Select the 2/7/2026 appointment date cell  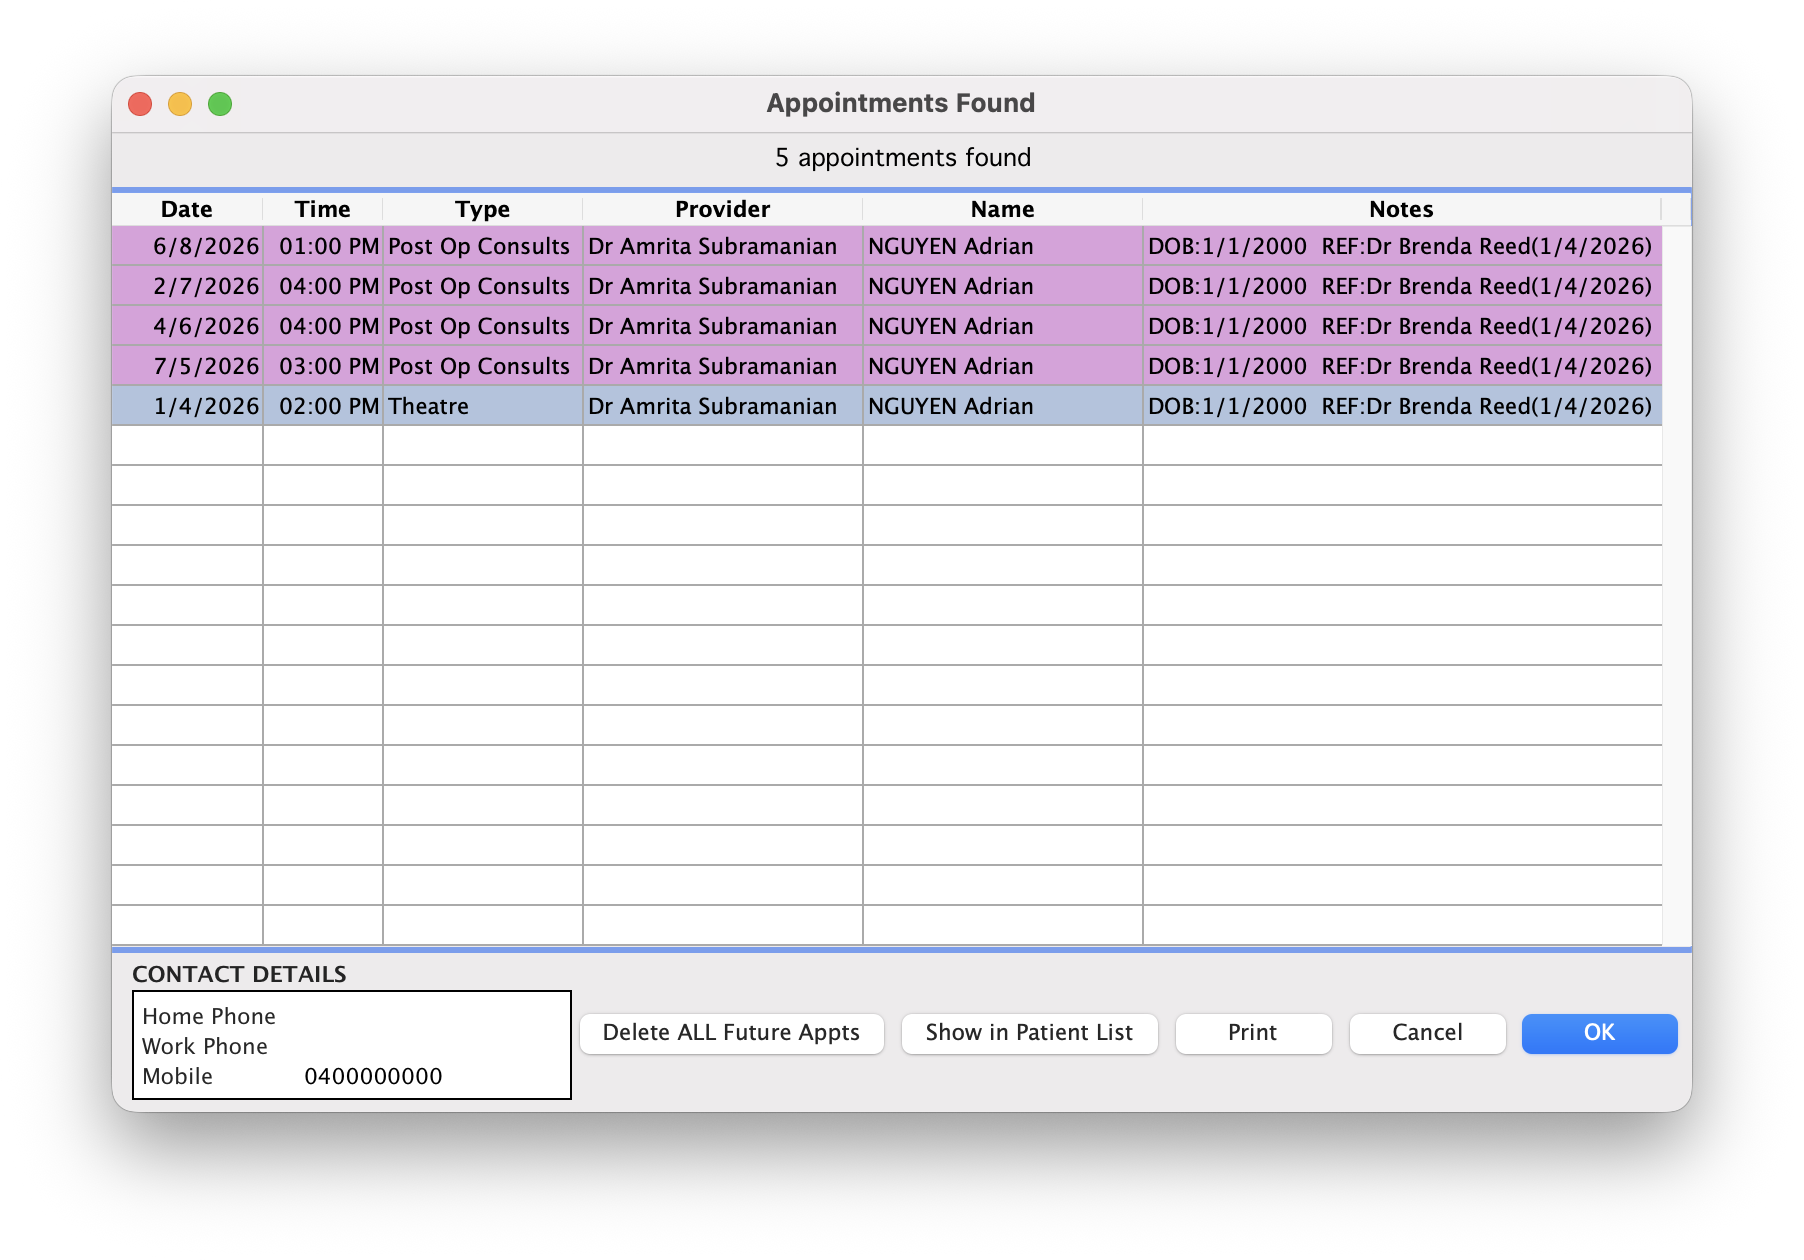point(187,286)
